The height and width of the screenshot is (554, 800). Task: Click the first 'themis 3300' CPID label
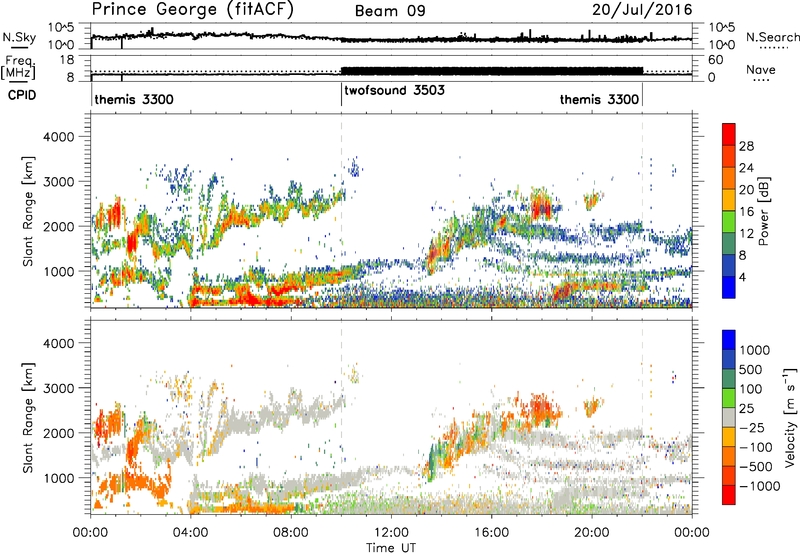coord(134,99)
